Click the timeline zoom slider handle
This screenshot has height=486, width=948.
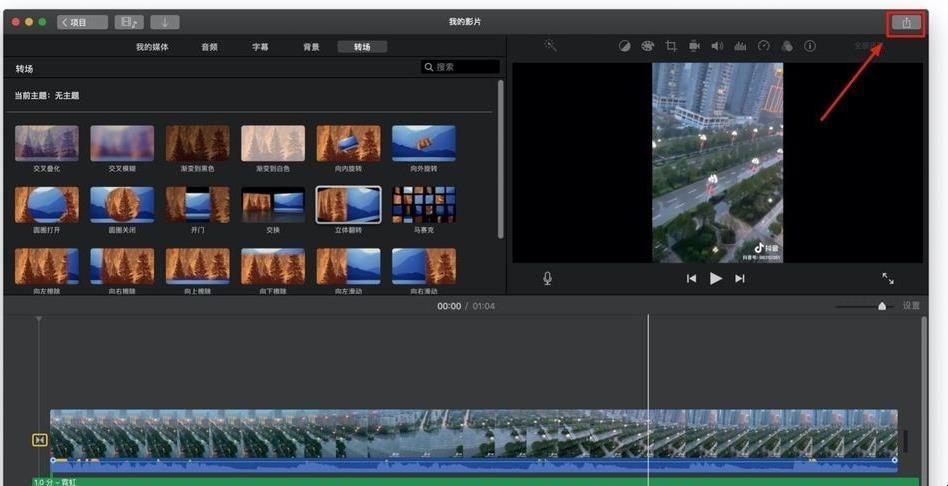click(x=881, y=306)
